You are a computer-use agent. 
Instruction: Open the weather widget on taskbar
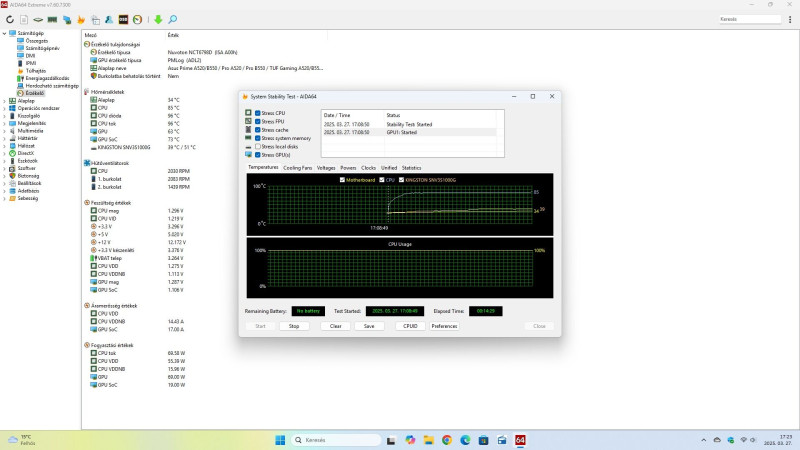[21, 440]
